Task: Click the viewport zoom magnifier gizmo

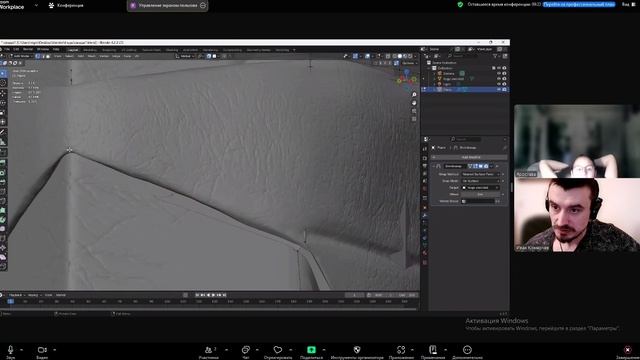Action: pos(414,95)
